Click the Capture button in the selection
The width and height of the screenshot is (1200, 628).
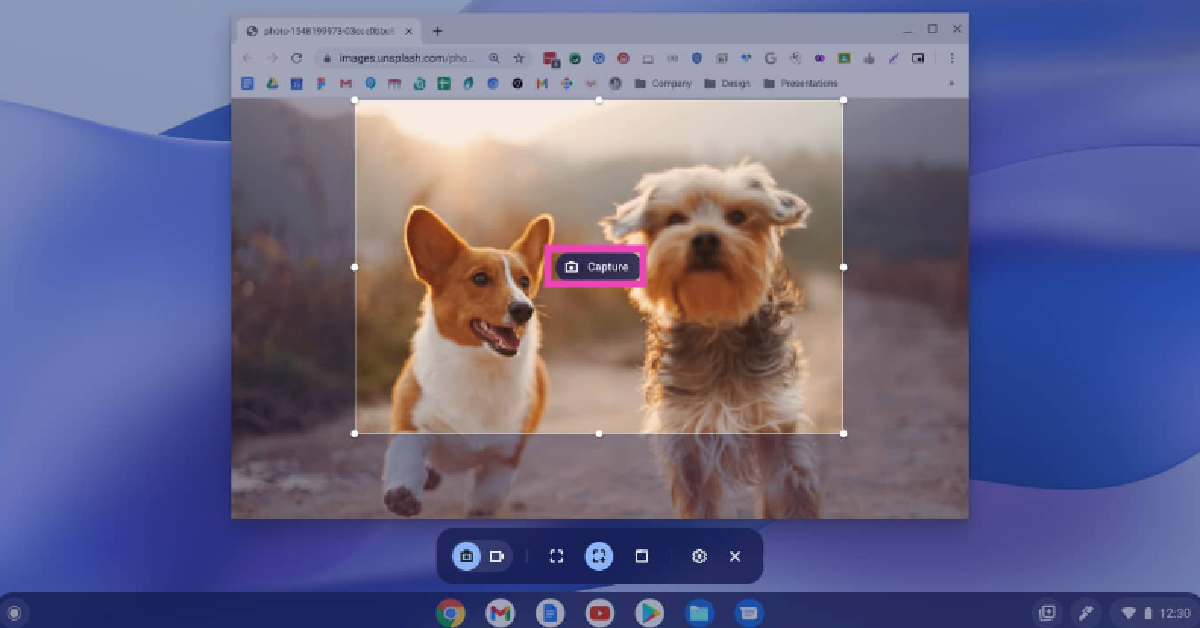pyautogui.click(x=596, y=267)
